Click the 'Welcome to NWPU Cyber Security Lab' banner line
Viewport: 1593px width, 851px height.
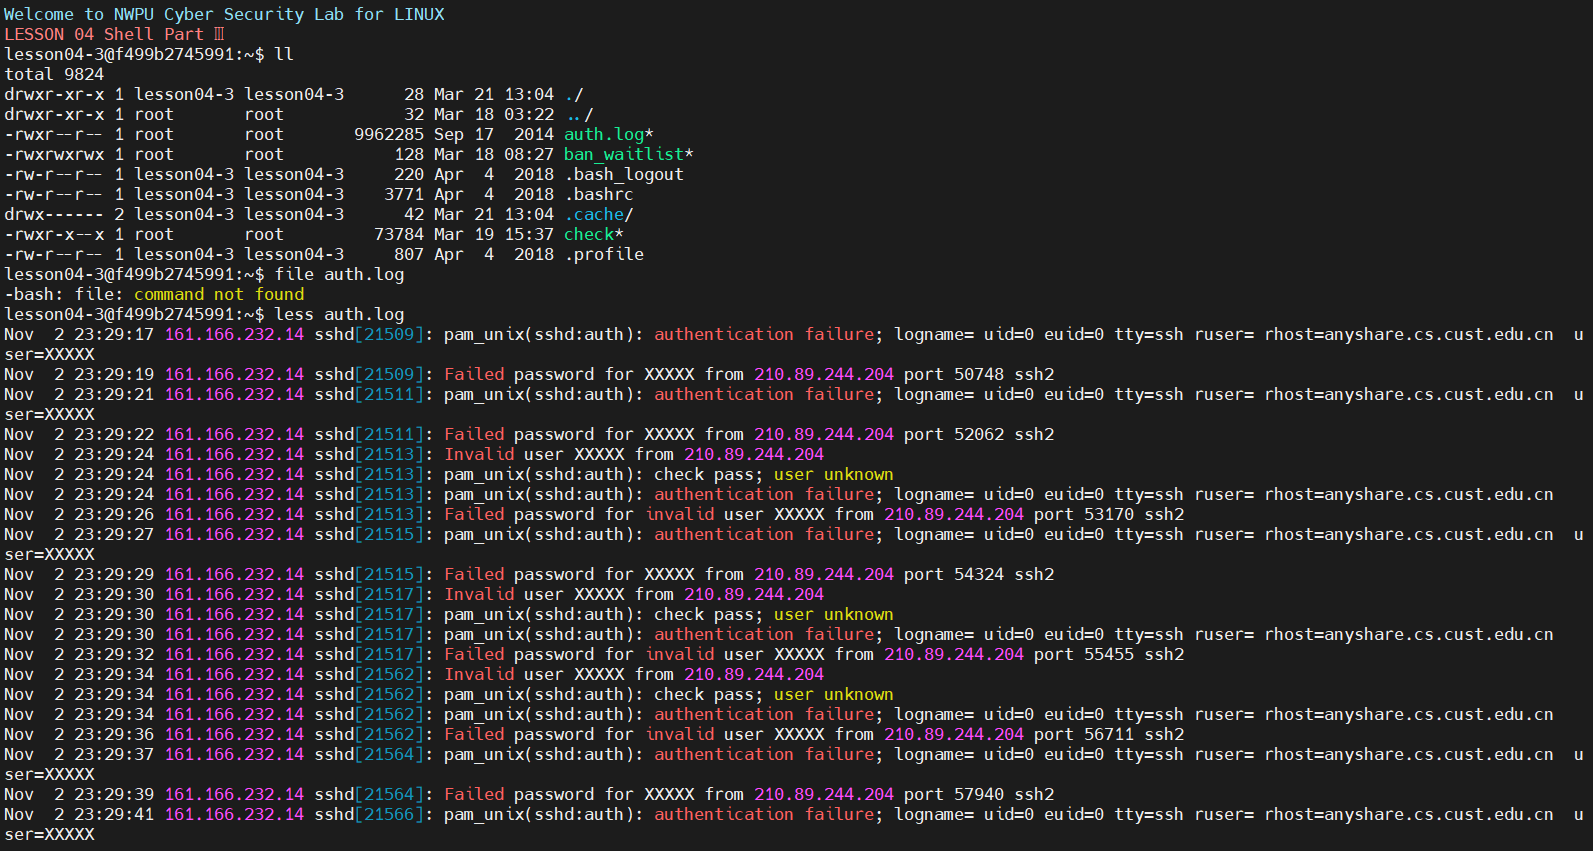point(224,14)
